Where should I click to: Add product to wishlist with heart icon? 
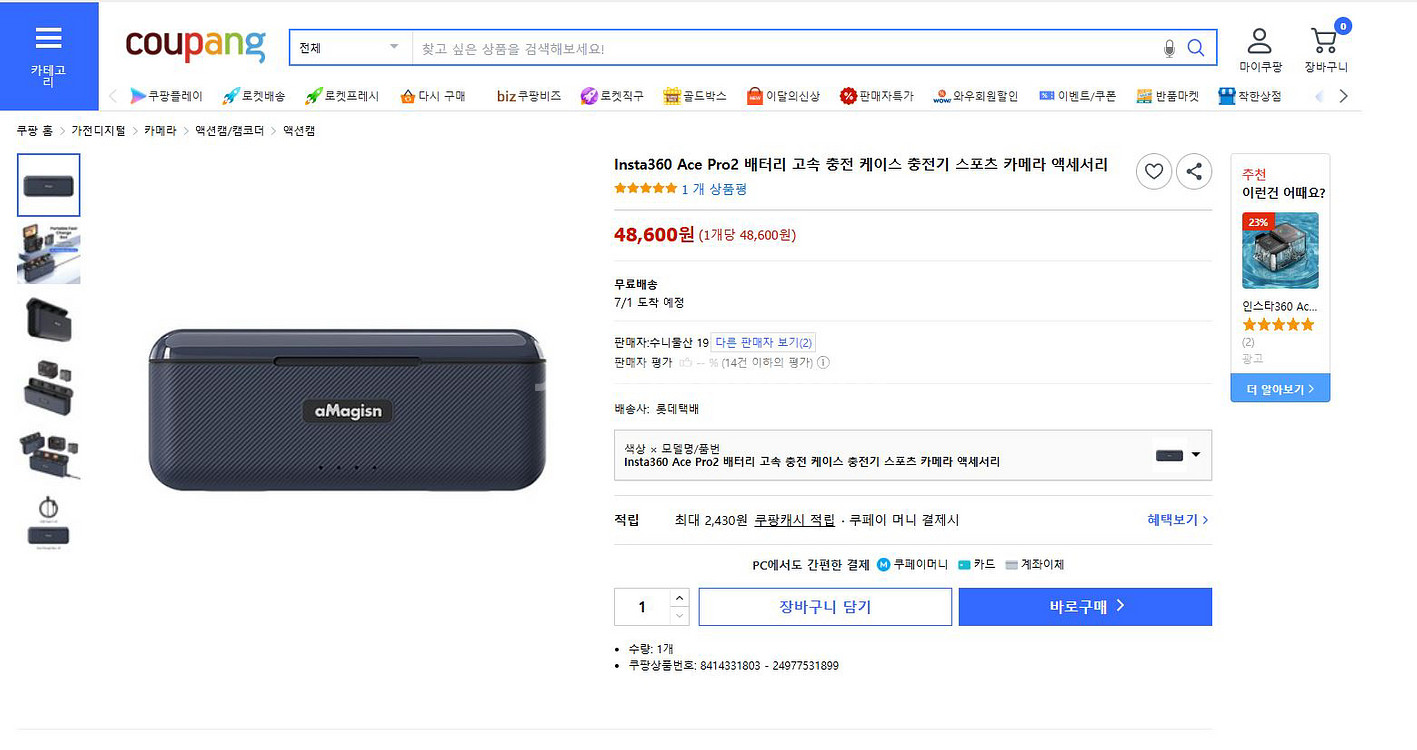click(x=1154, y=172)
